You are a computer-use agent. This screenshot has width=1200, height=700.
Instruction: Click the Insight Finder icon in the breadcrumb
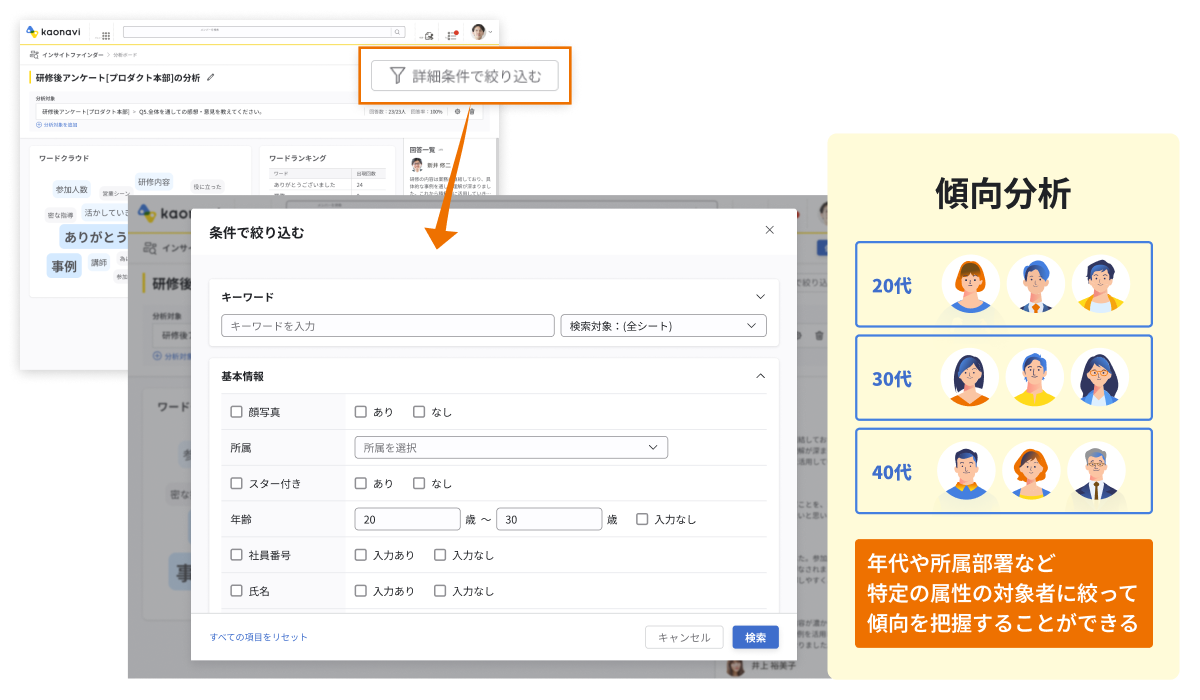click(x=35, y=55)
